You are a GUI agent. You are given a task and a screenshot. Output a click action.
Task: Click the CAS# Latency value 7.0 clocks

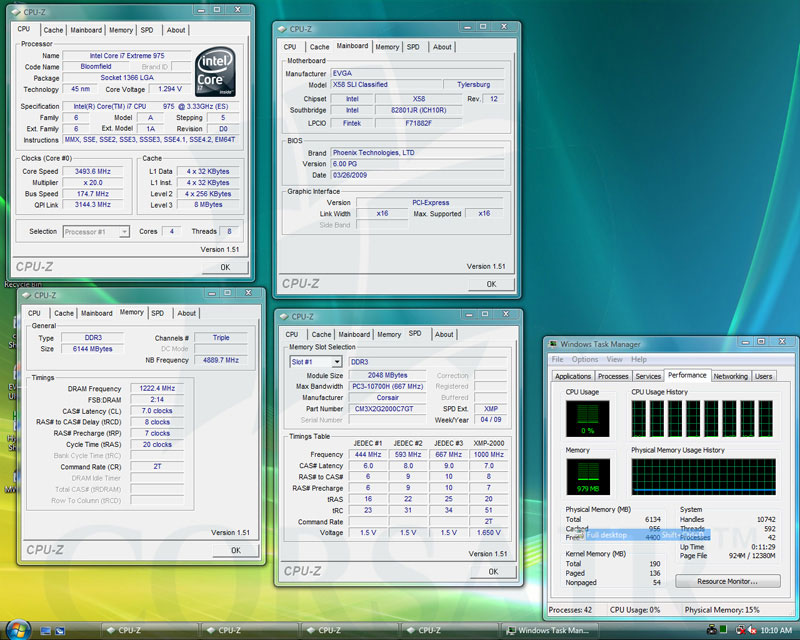click(x=157, y=411)
